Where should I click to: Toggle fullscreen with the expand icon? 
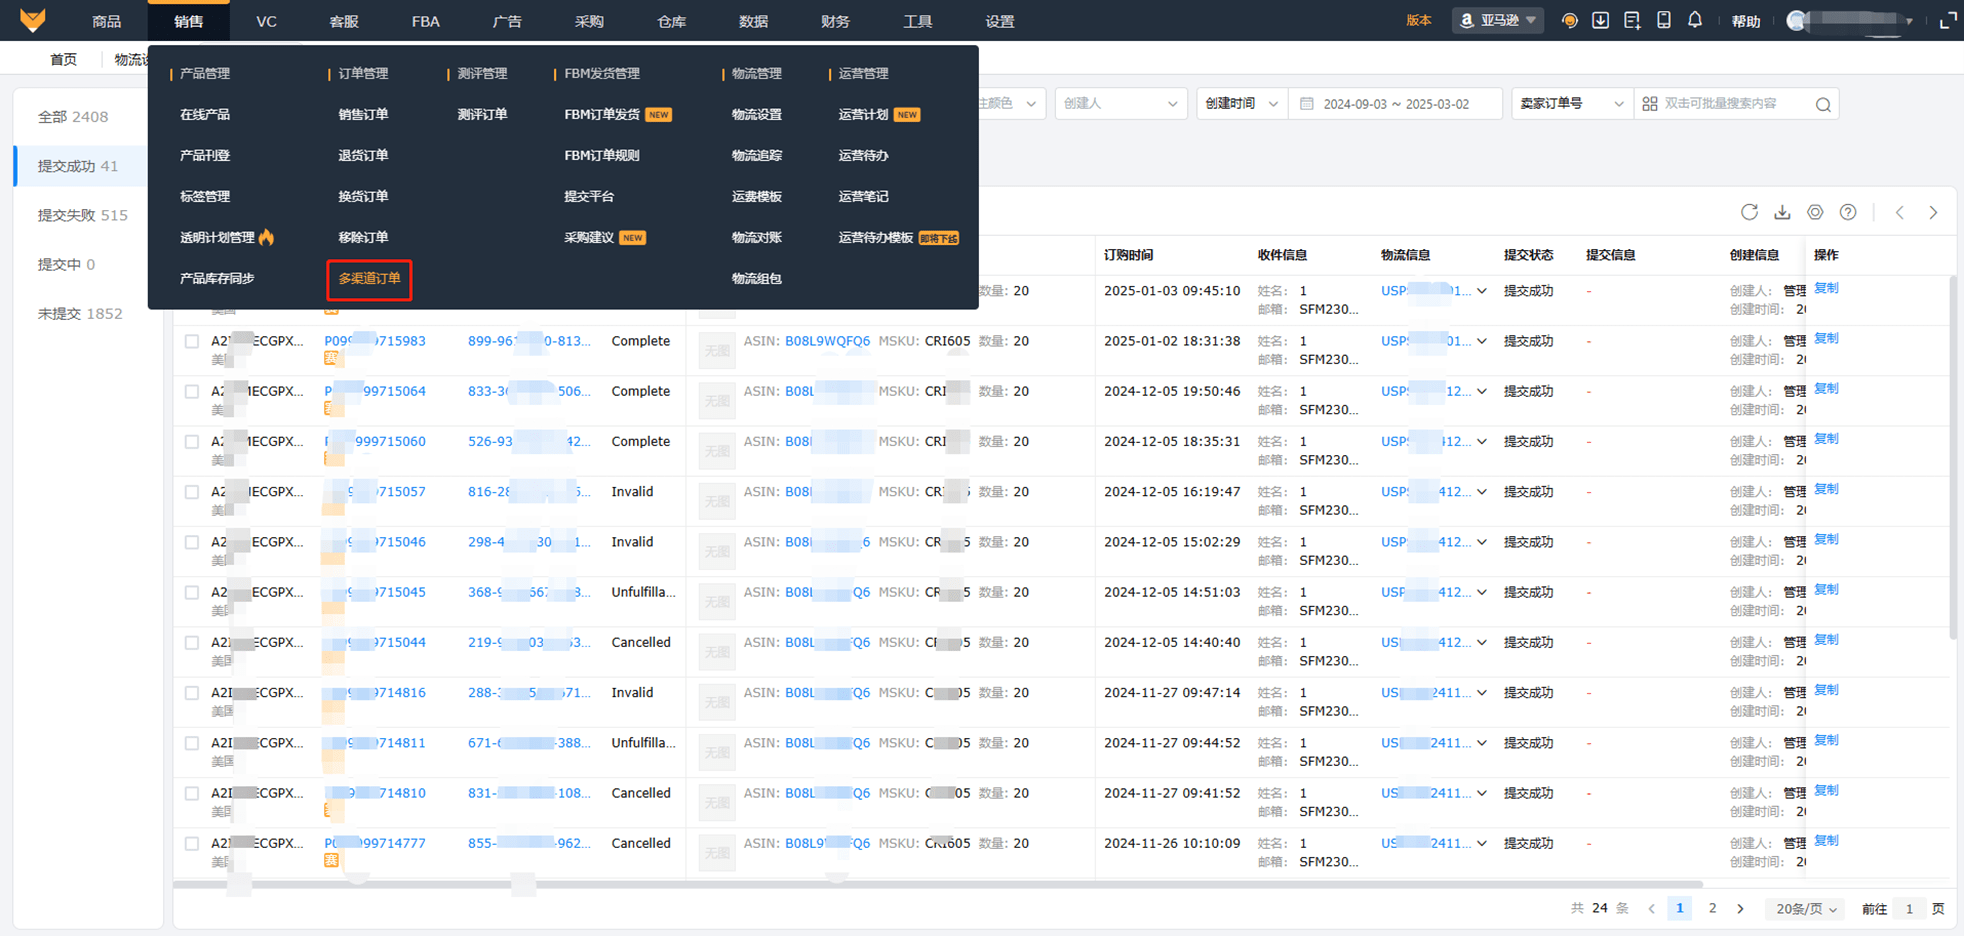click(x=1947, y=21)
